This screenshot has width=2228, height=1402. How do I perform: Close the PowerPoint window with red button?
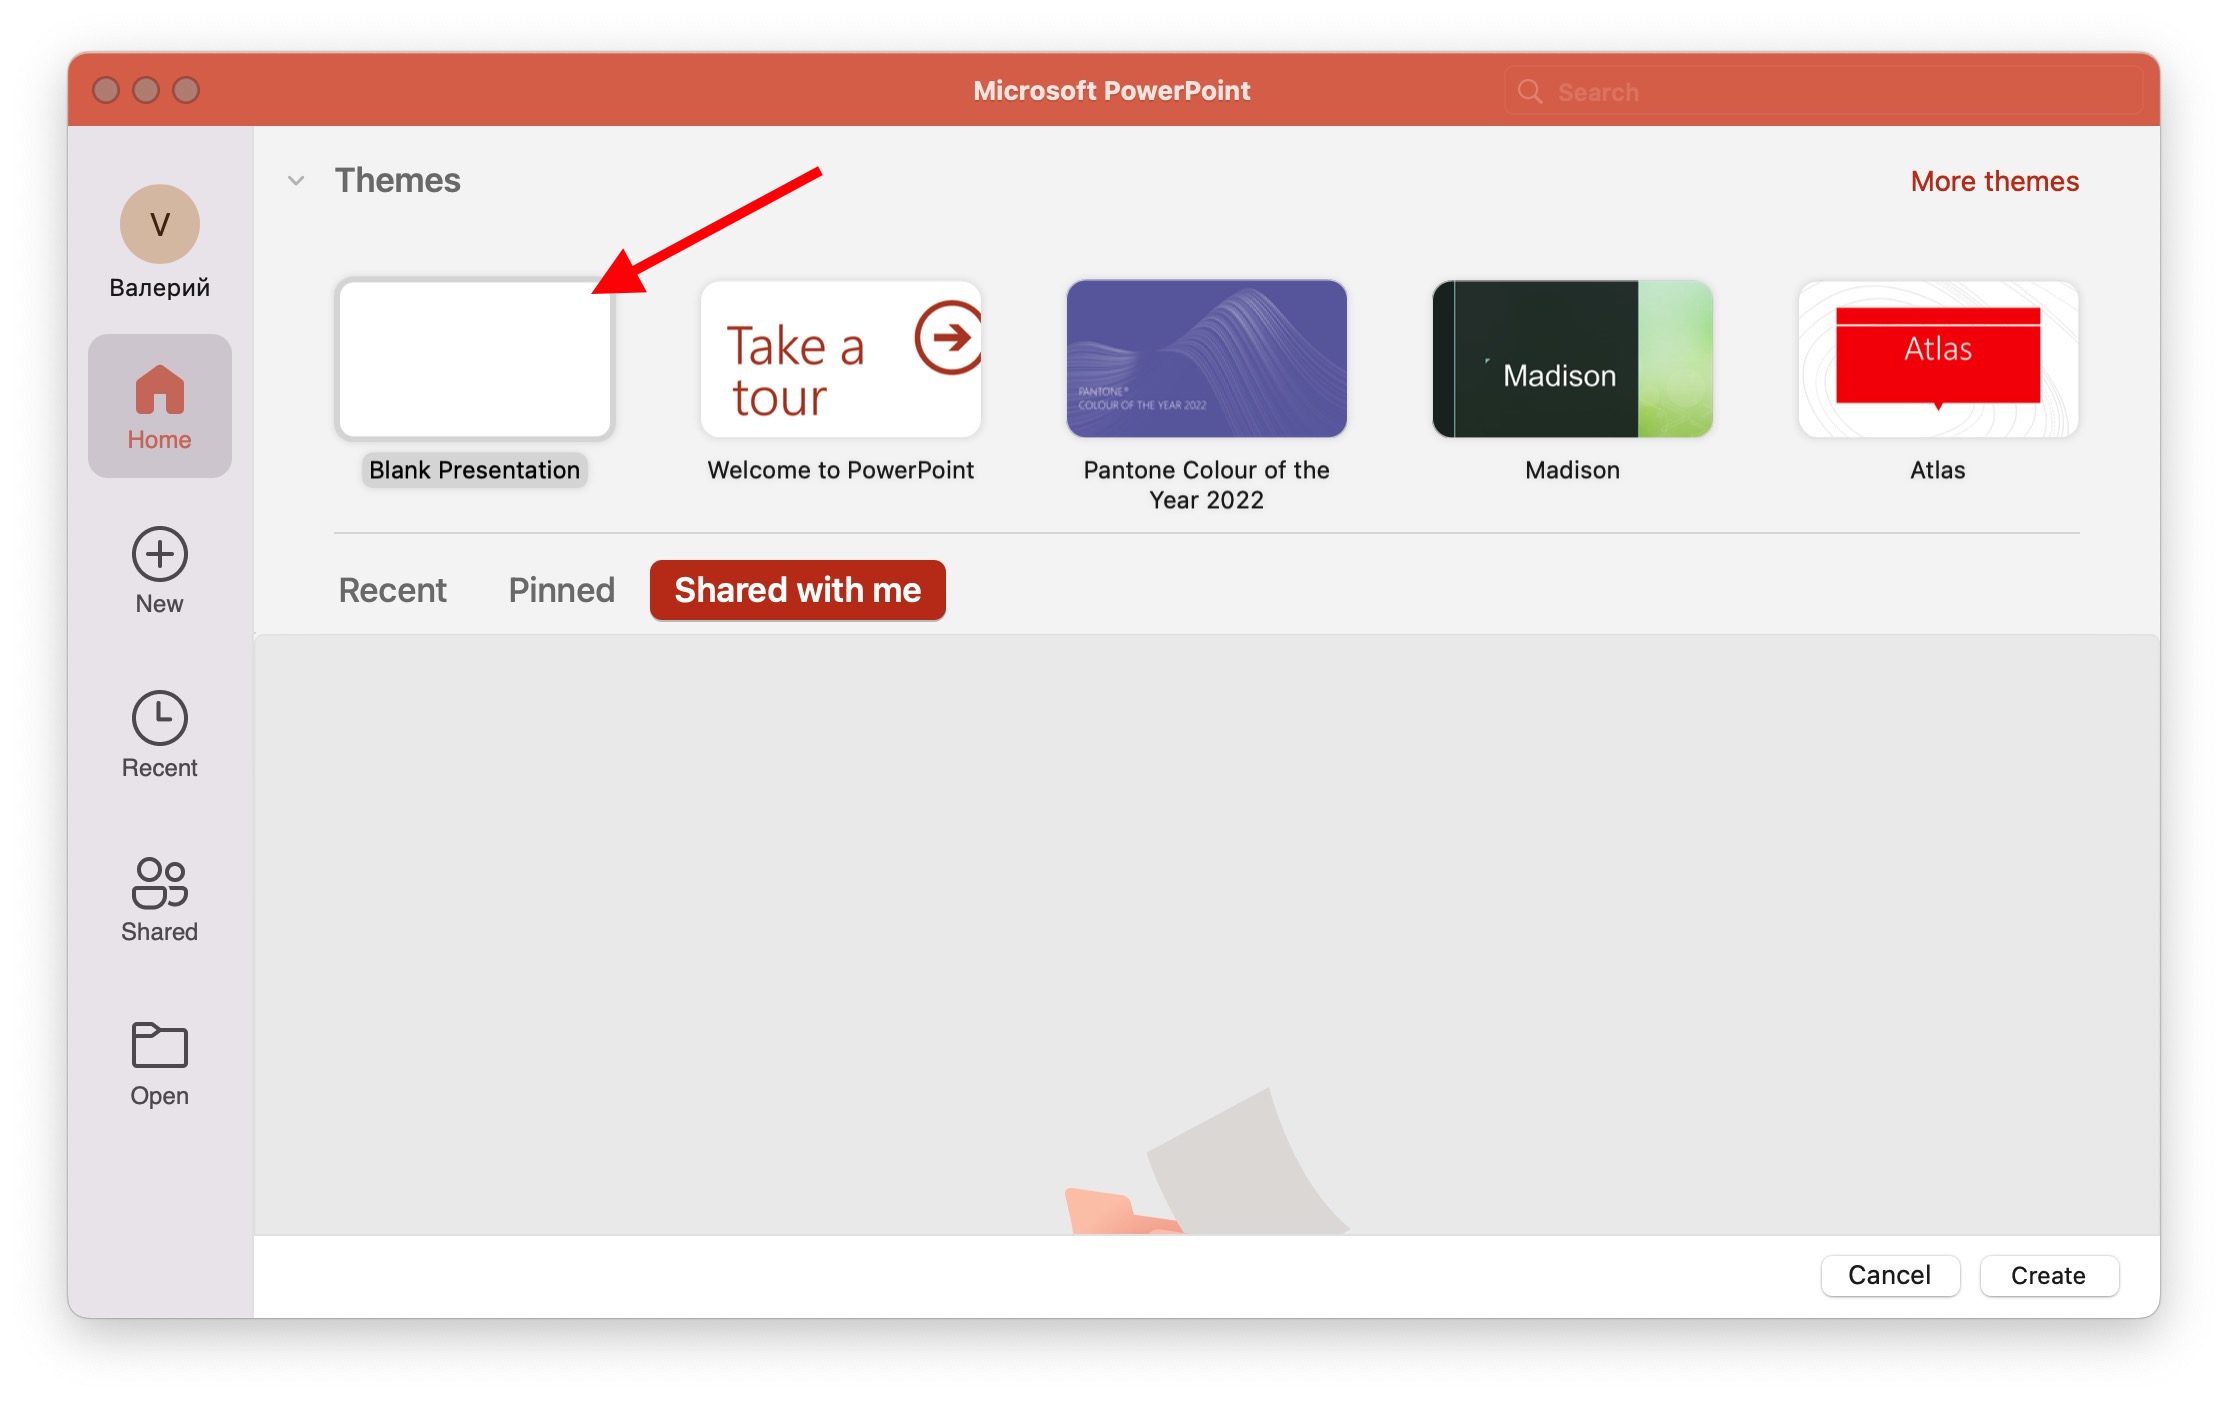pos(106,90)
